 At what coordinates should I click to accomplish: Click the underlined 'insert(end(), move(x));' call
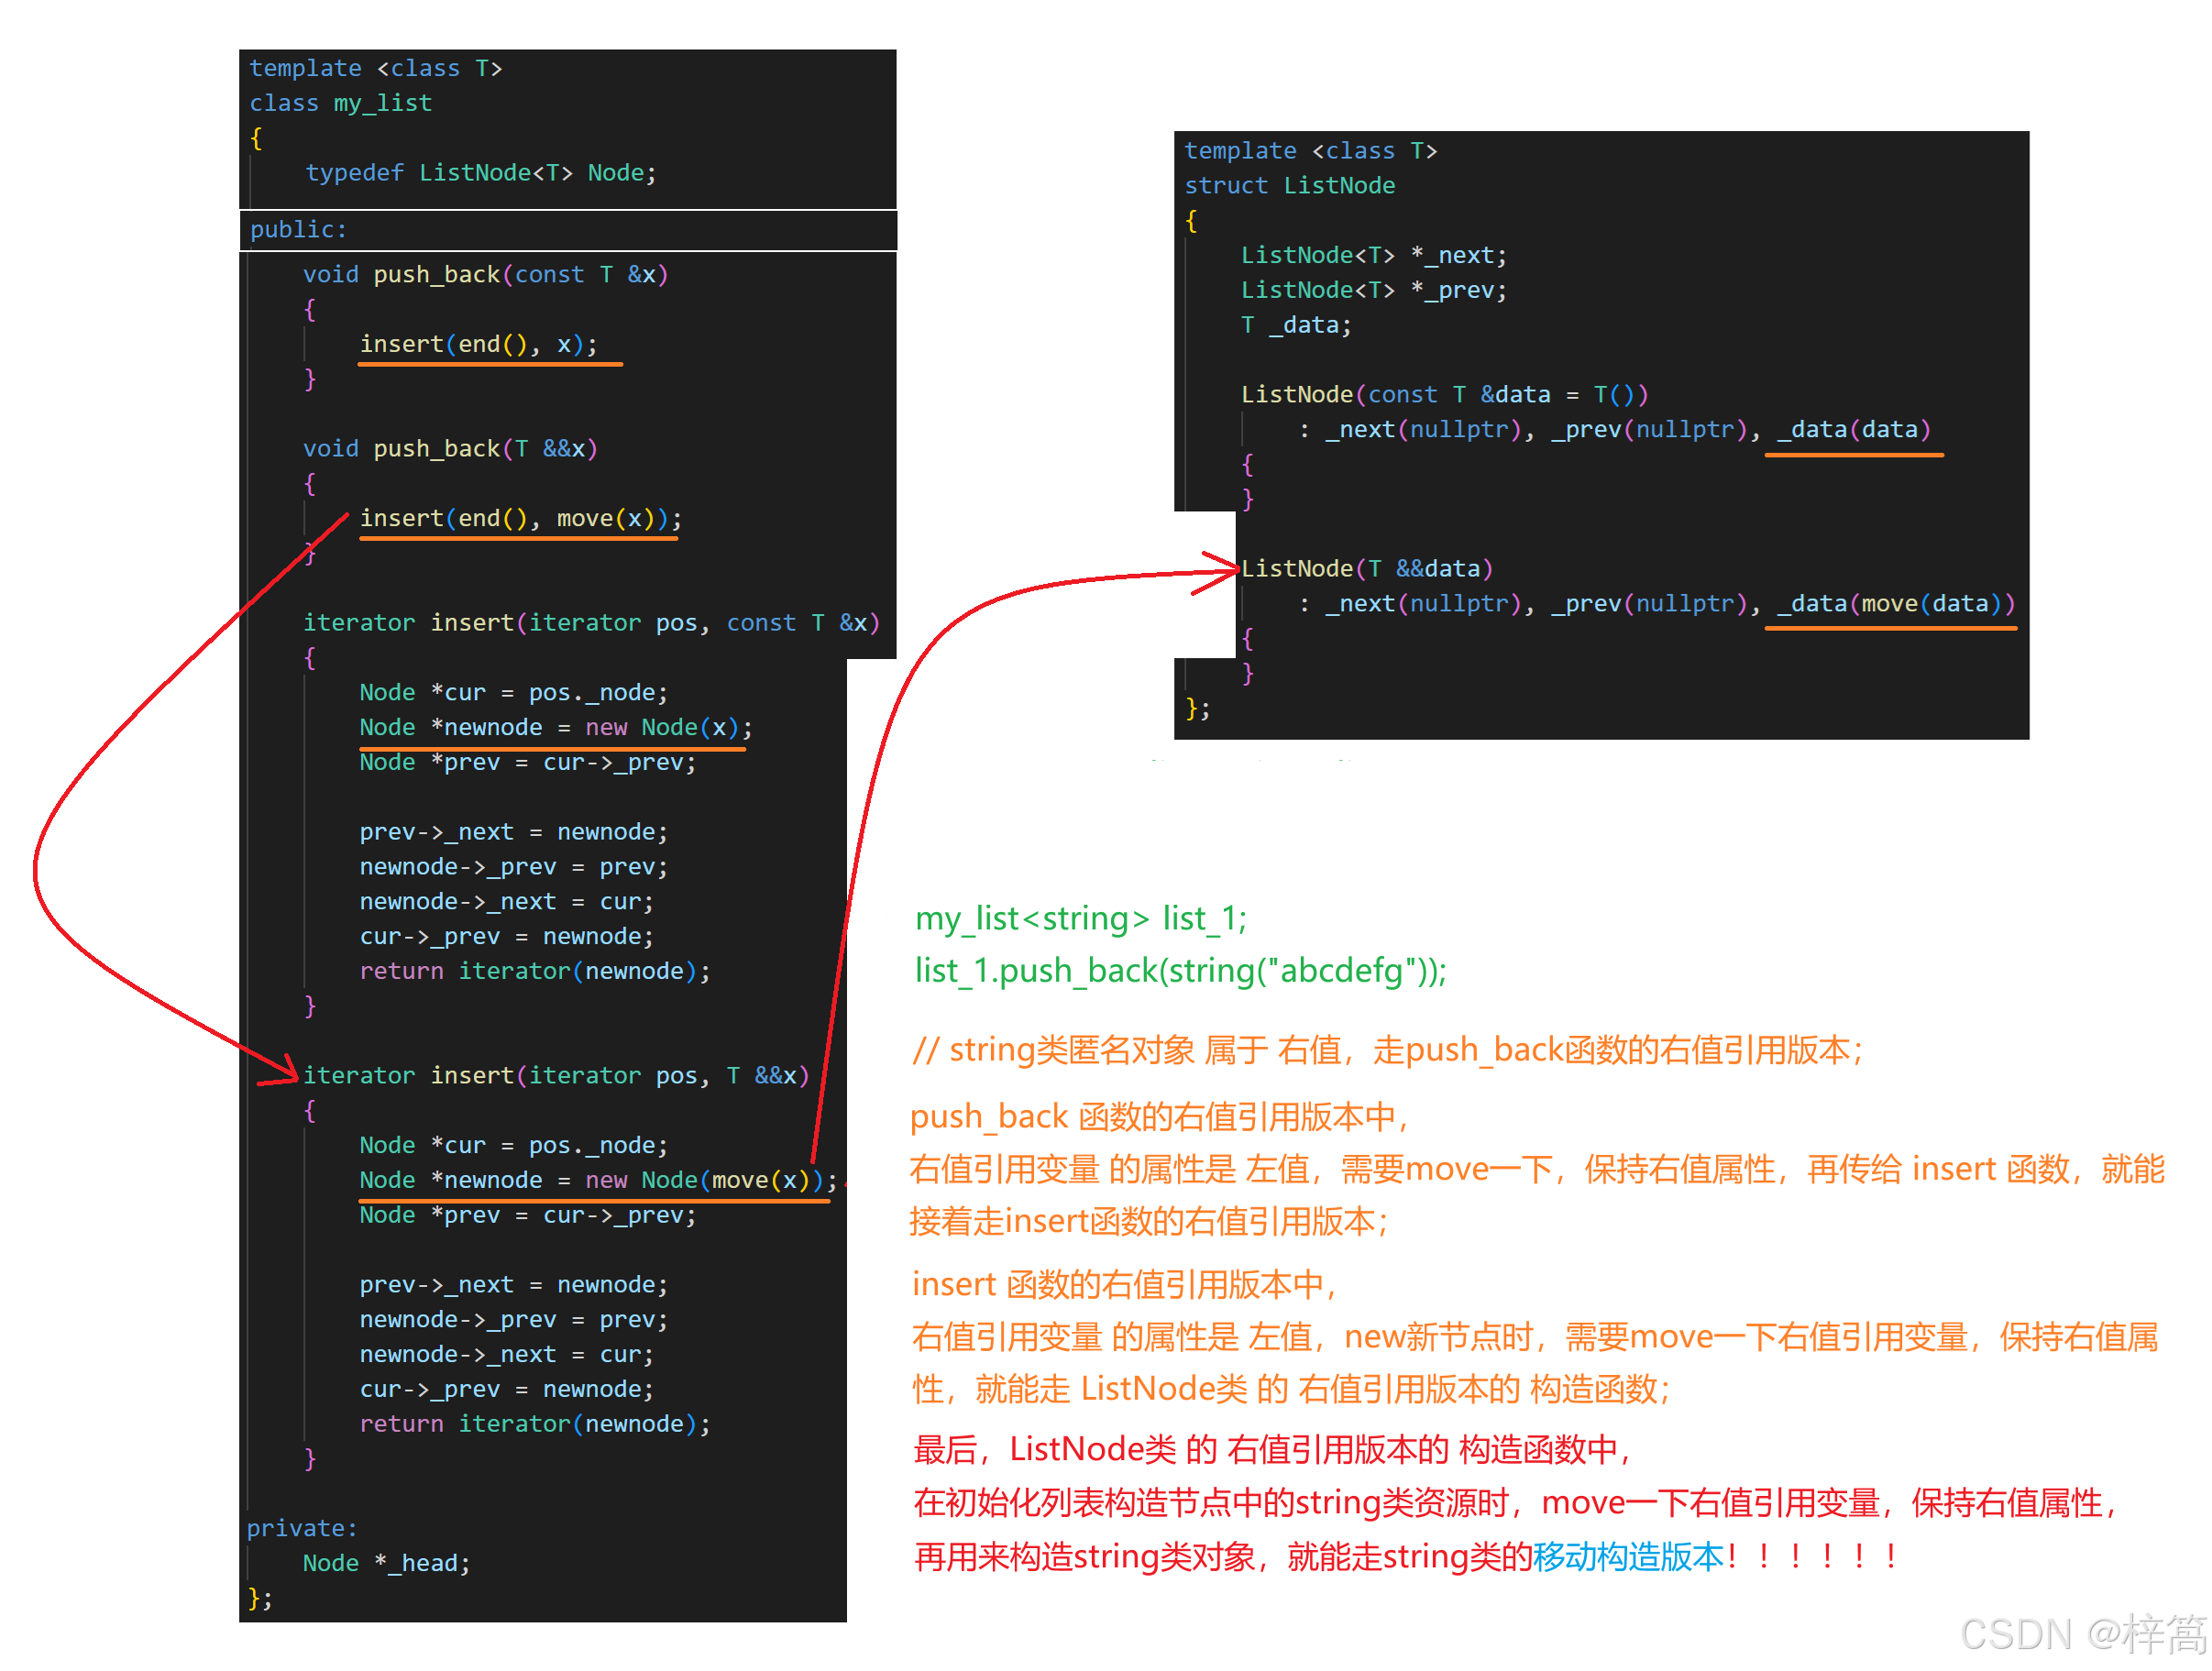(520, 519)
